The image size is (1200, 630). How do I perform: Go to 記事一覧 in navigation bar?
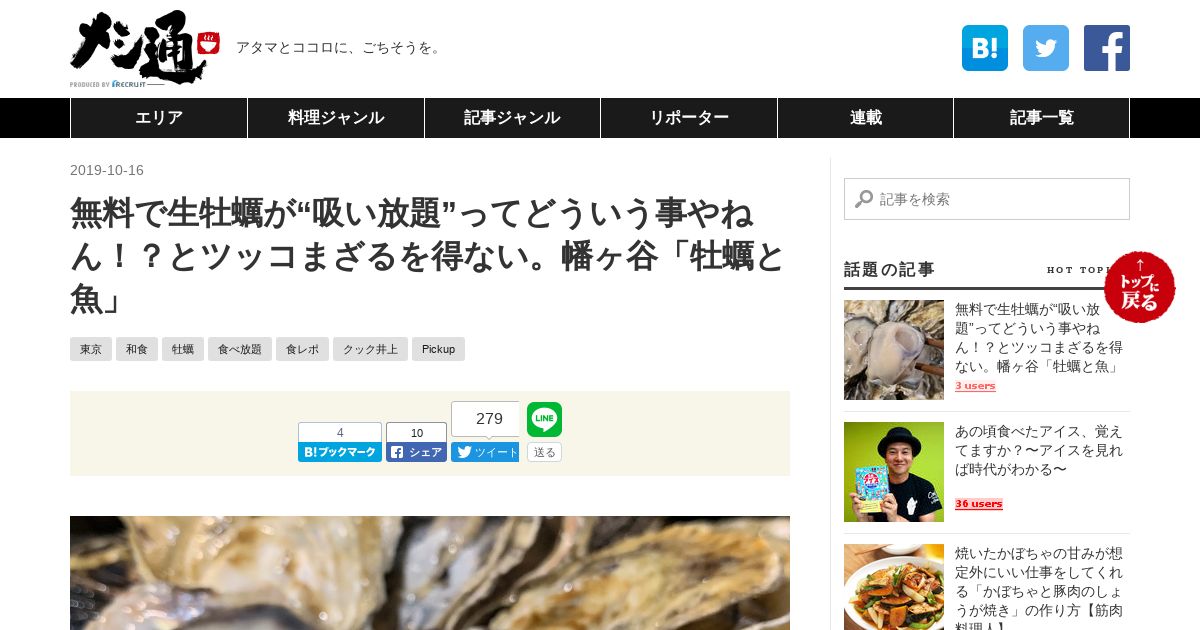point(1041,118)
